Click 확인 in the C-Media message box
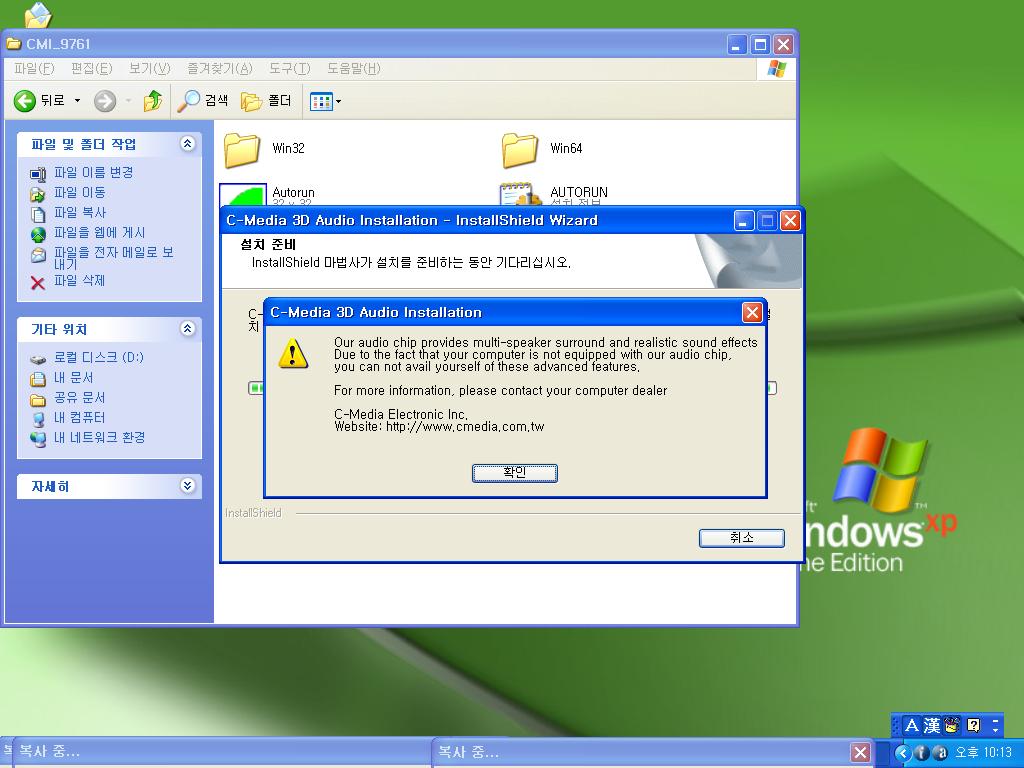 515,473
